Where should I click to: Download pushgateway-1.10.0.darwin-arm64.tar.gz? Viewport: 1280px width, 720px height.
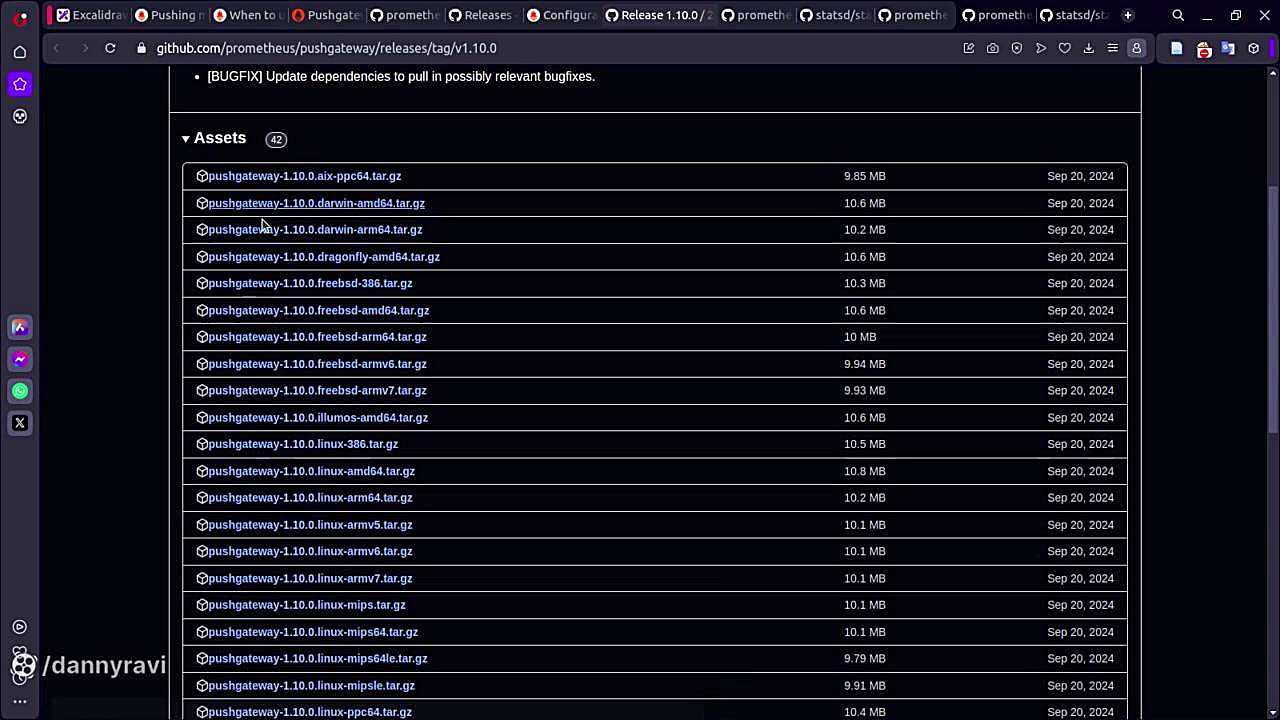tap(315, 230)
